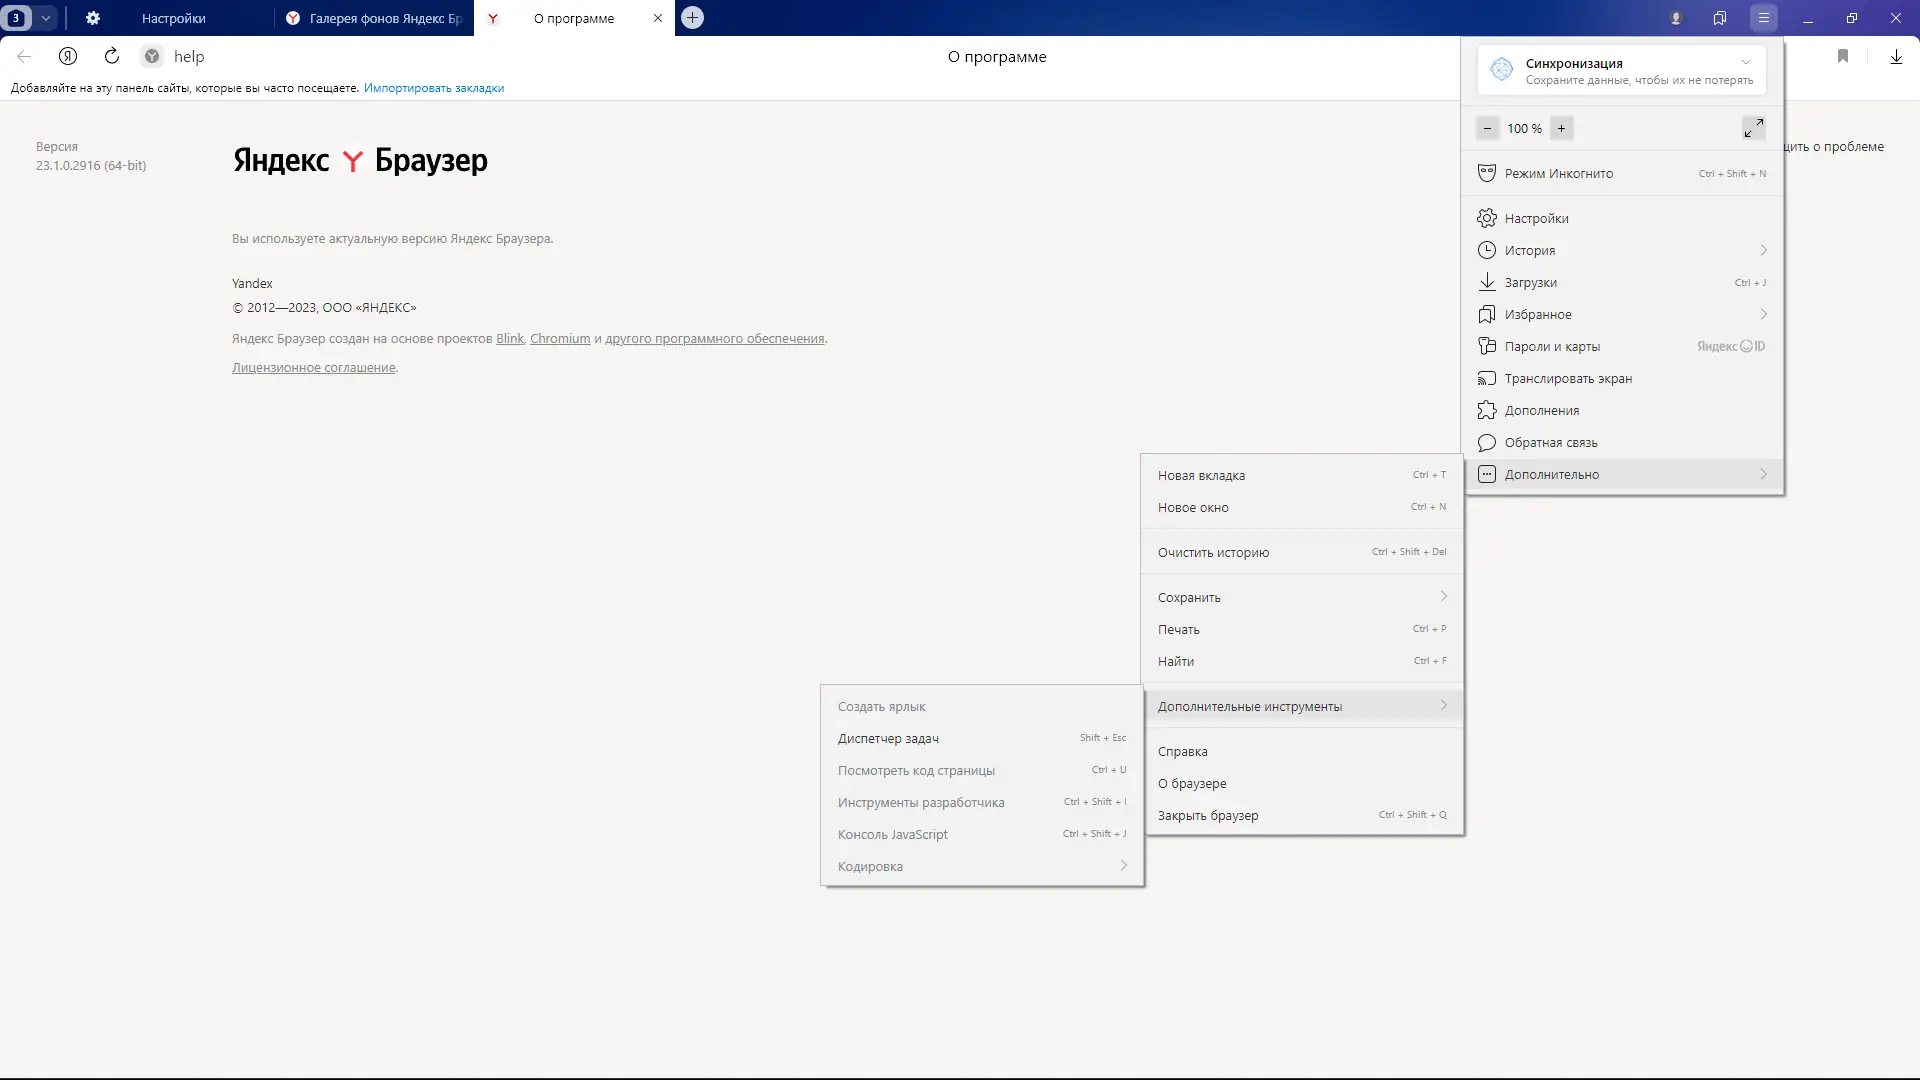This screenshot has width=1920, height=1080.
Task: Open the Chromium project link
Action: [560, 339]
